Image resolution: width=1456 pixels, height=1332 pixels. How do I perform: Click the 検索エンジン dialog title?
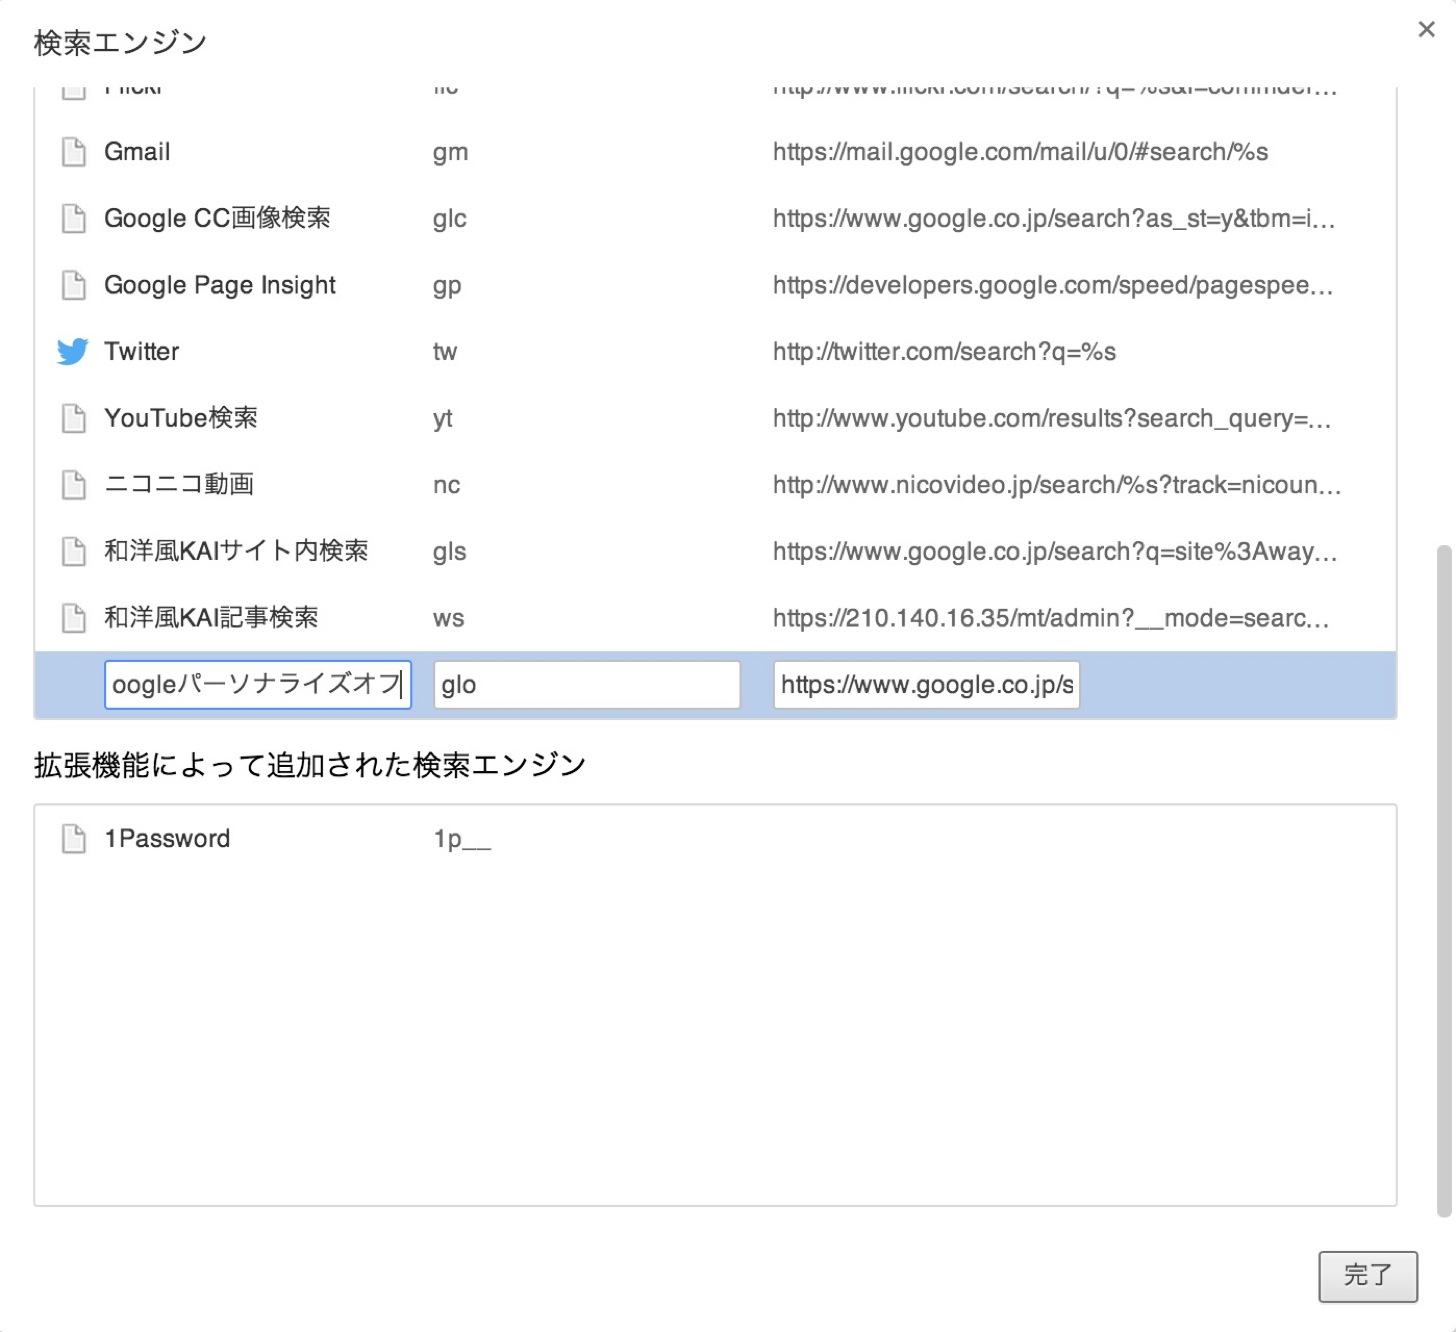coord(120,42)
